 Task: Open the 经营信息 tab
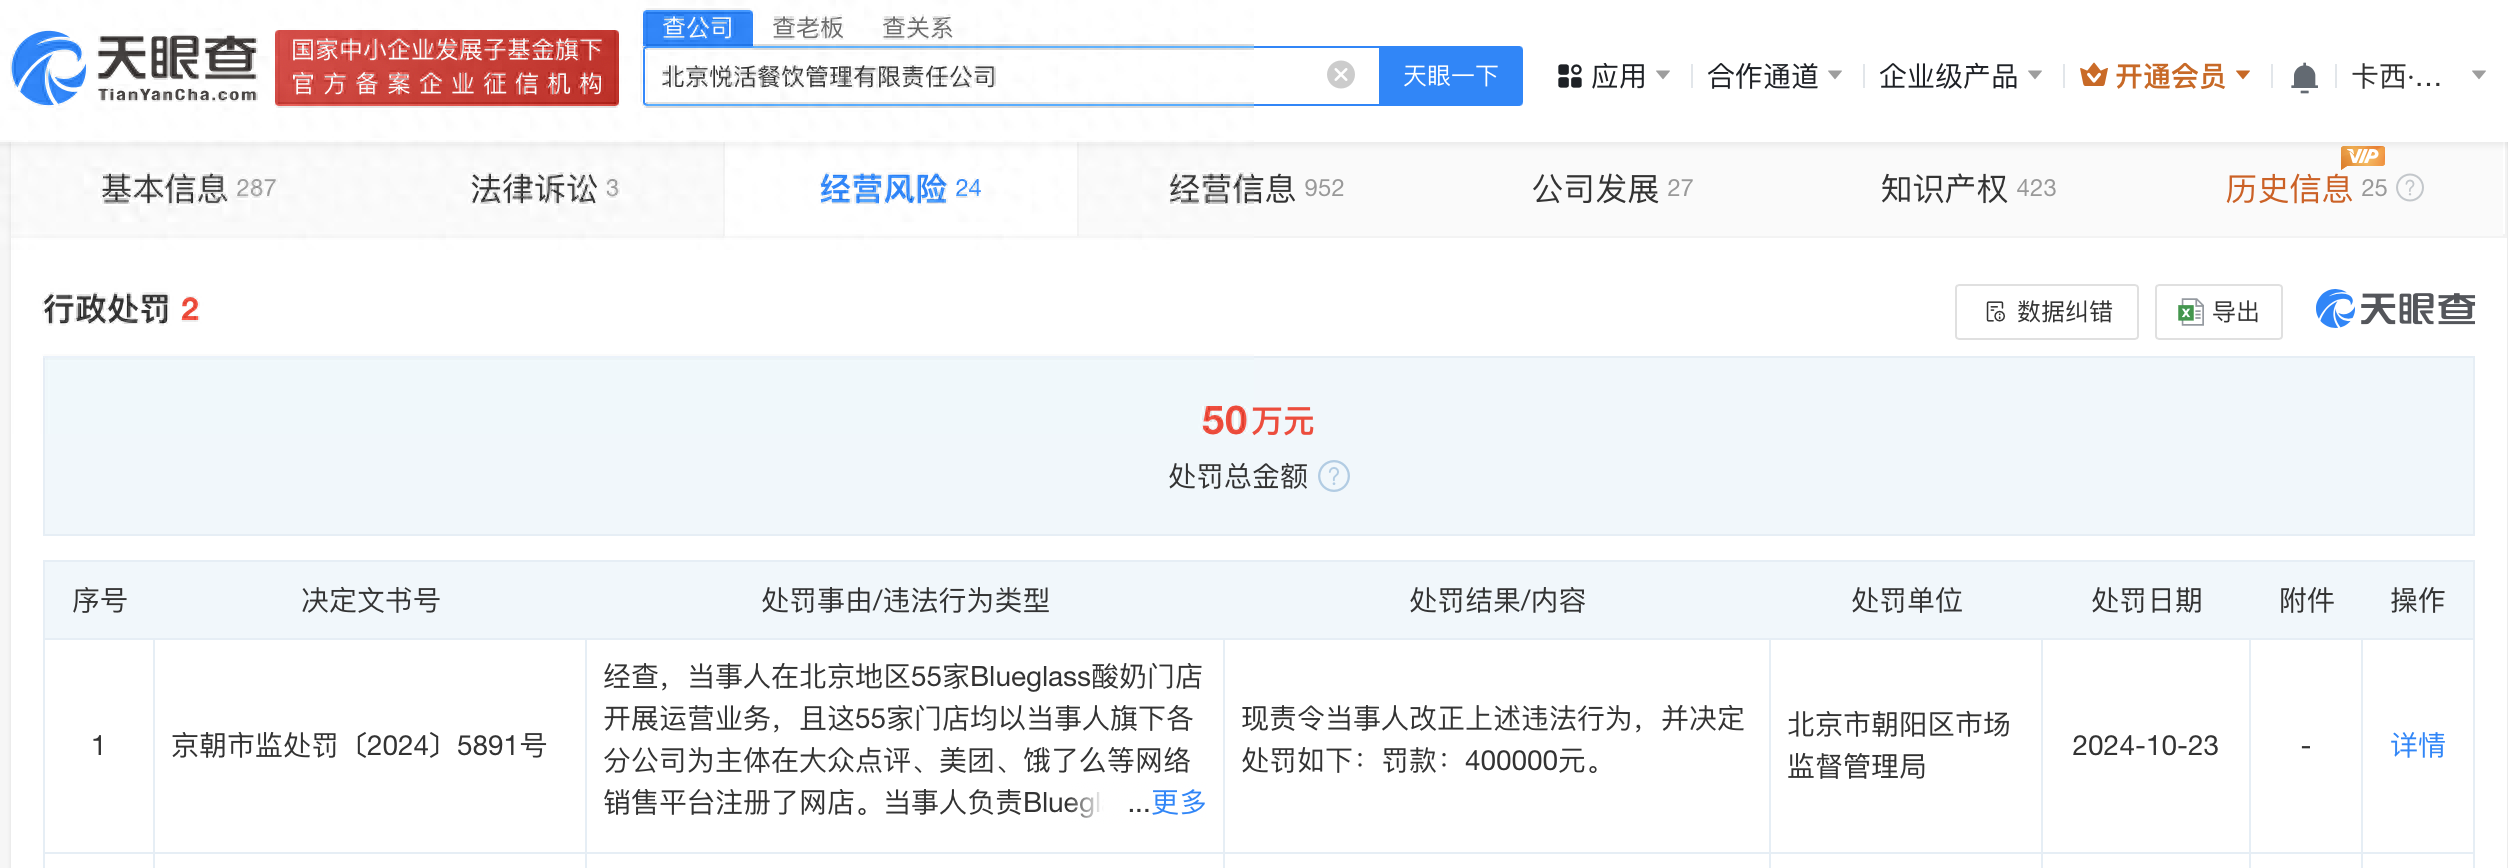pos(1256,188)
